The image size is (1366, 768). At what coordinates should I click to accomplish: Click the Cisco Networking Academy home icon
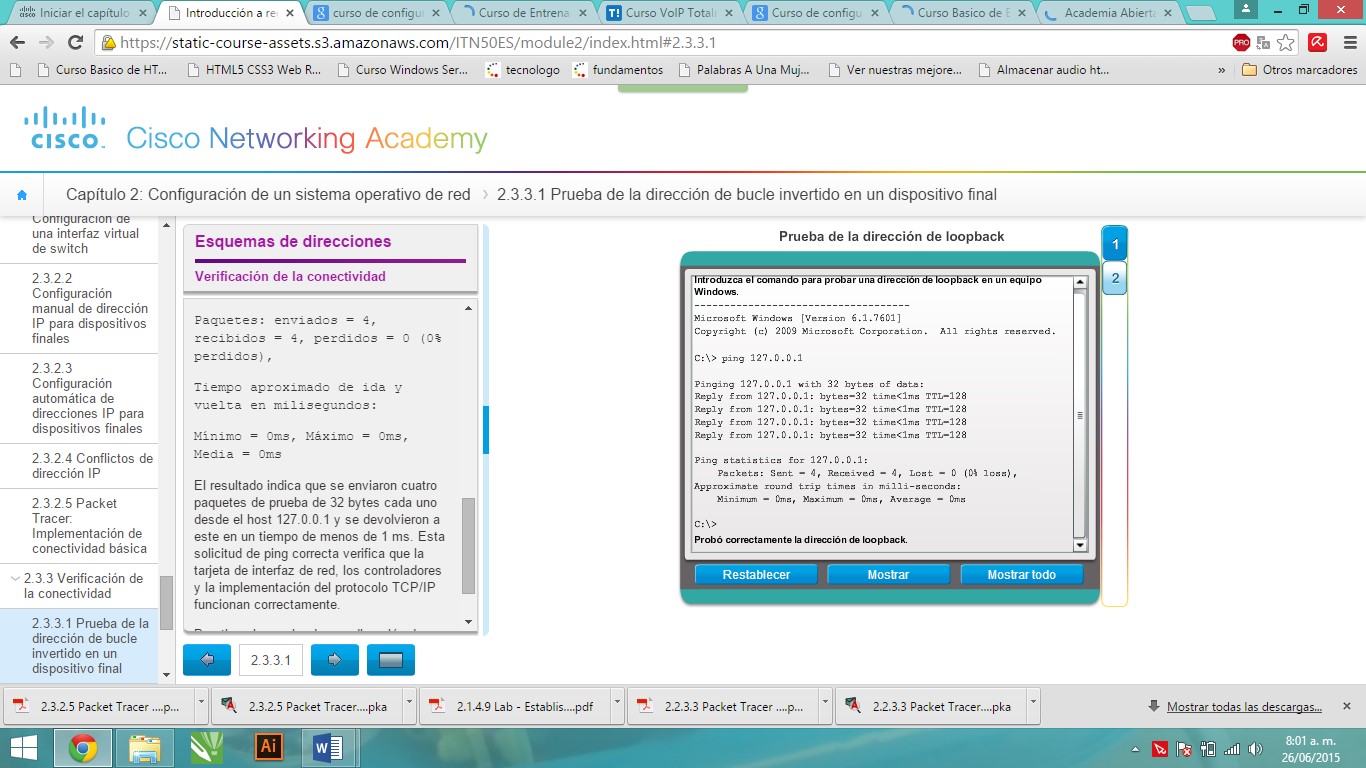click(22, 195)
